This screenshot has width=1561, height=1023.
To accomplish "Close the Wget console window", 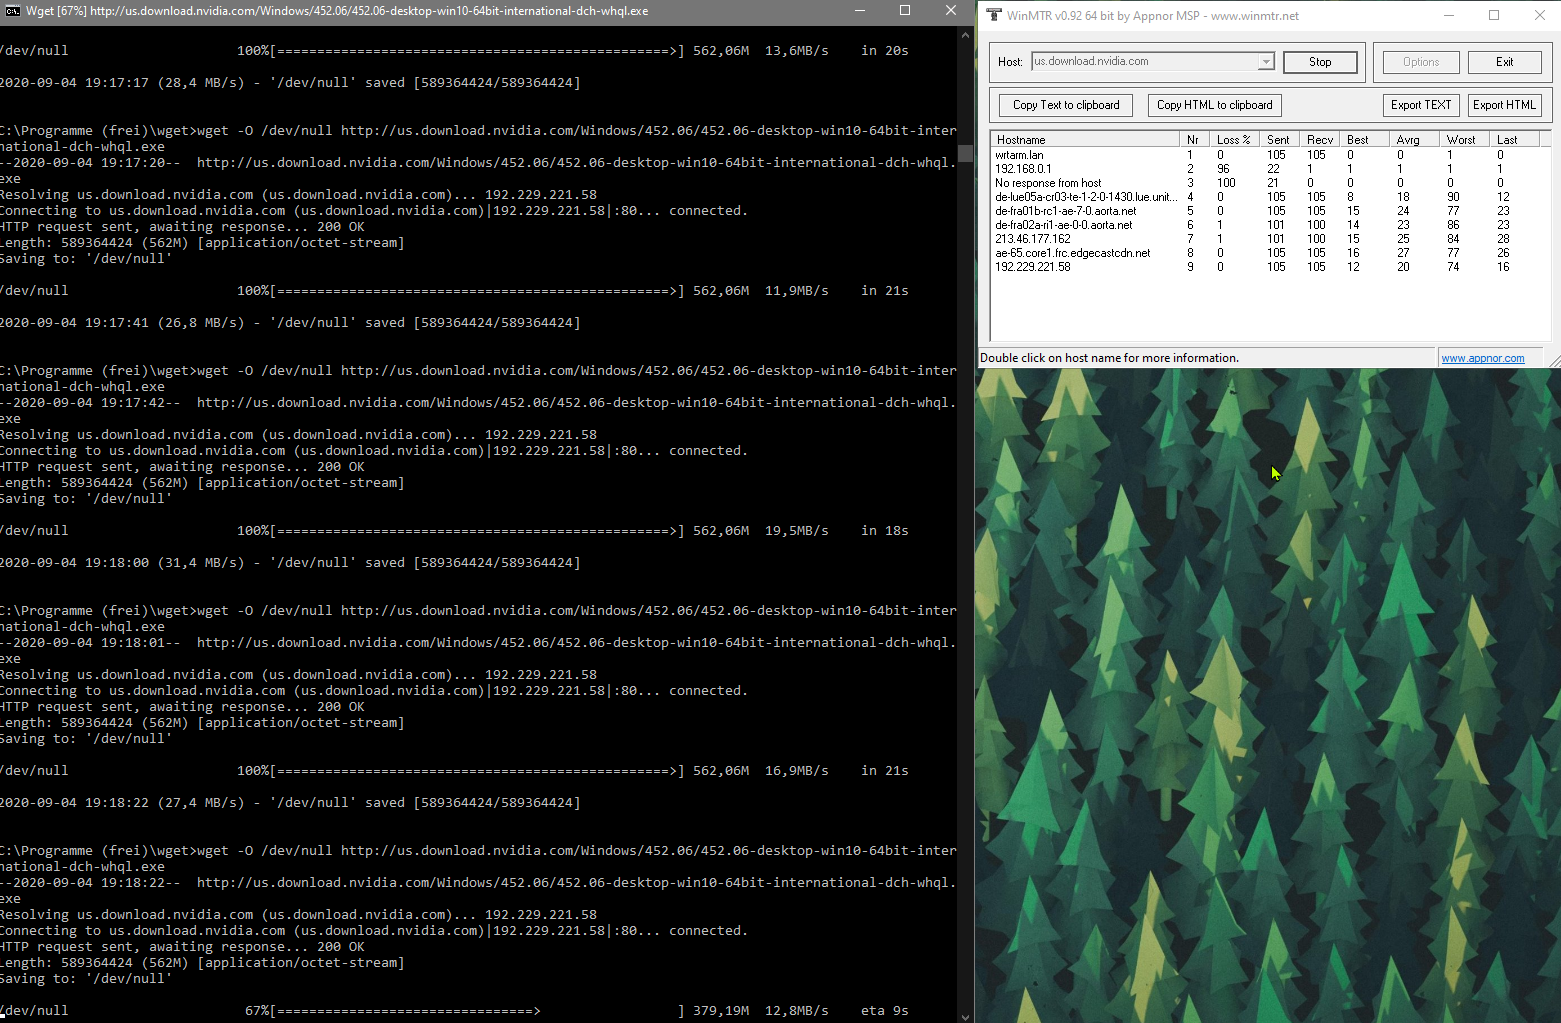I will (x=950, y=11).
